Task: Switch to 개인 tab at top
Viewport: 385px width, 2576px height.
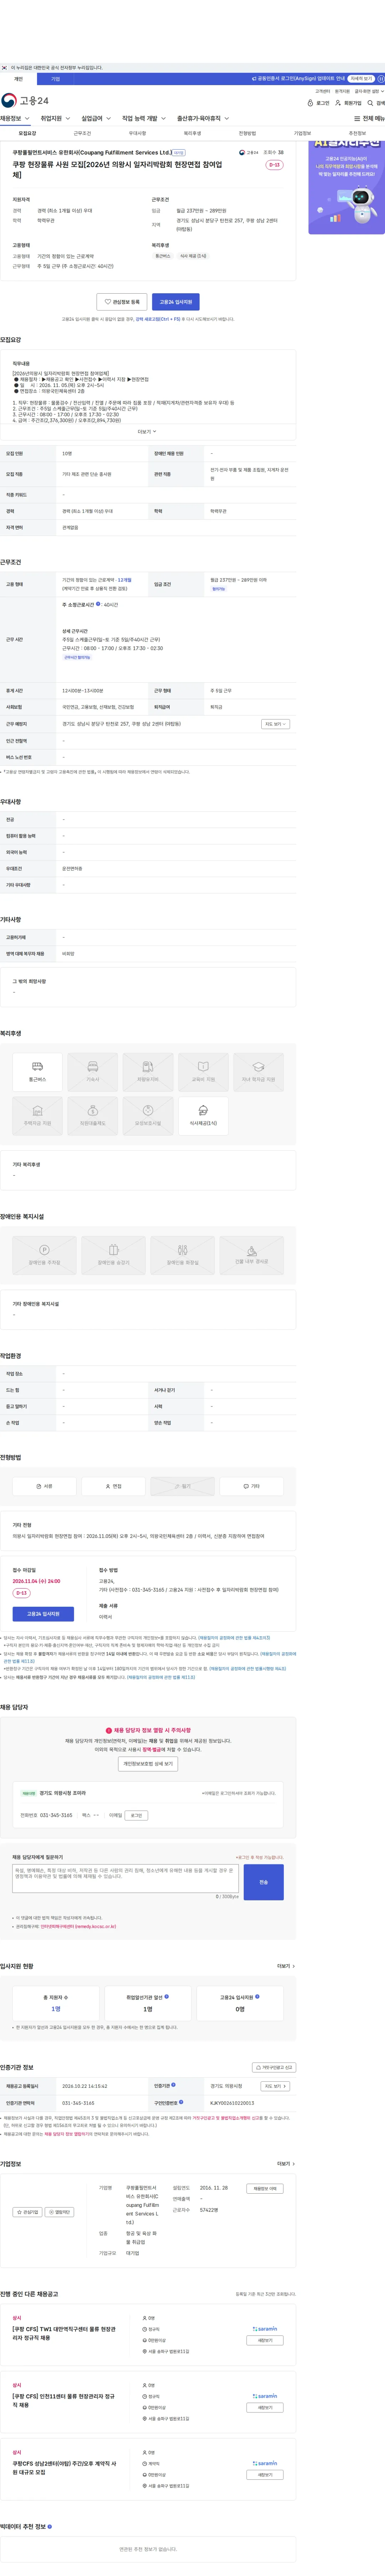Action: tap(18, 79)
